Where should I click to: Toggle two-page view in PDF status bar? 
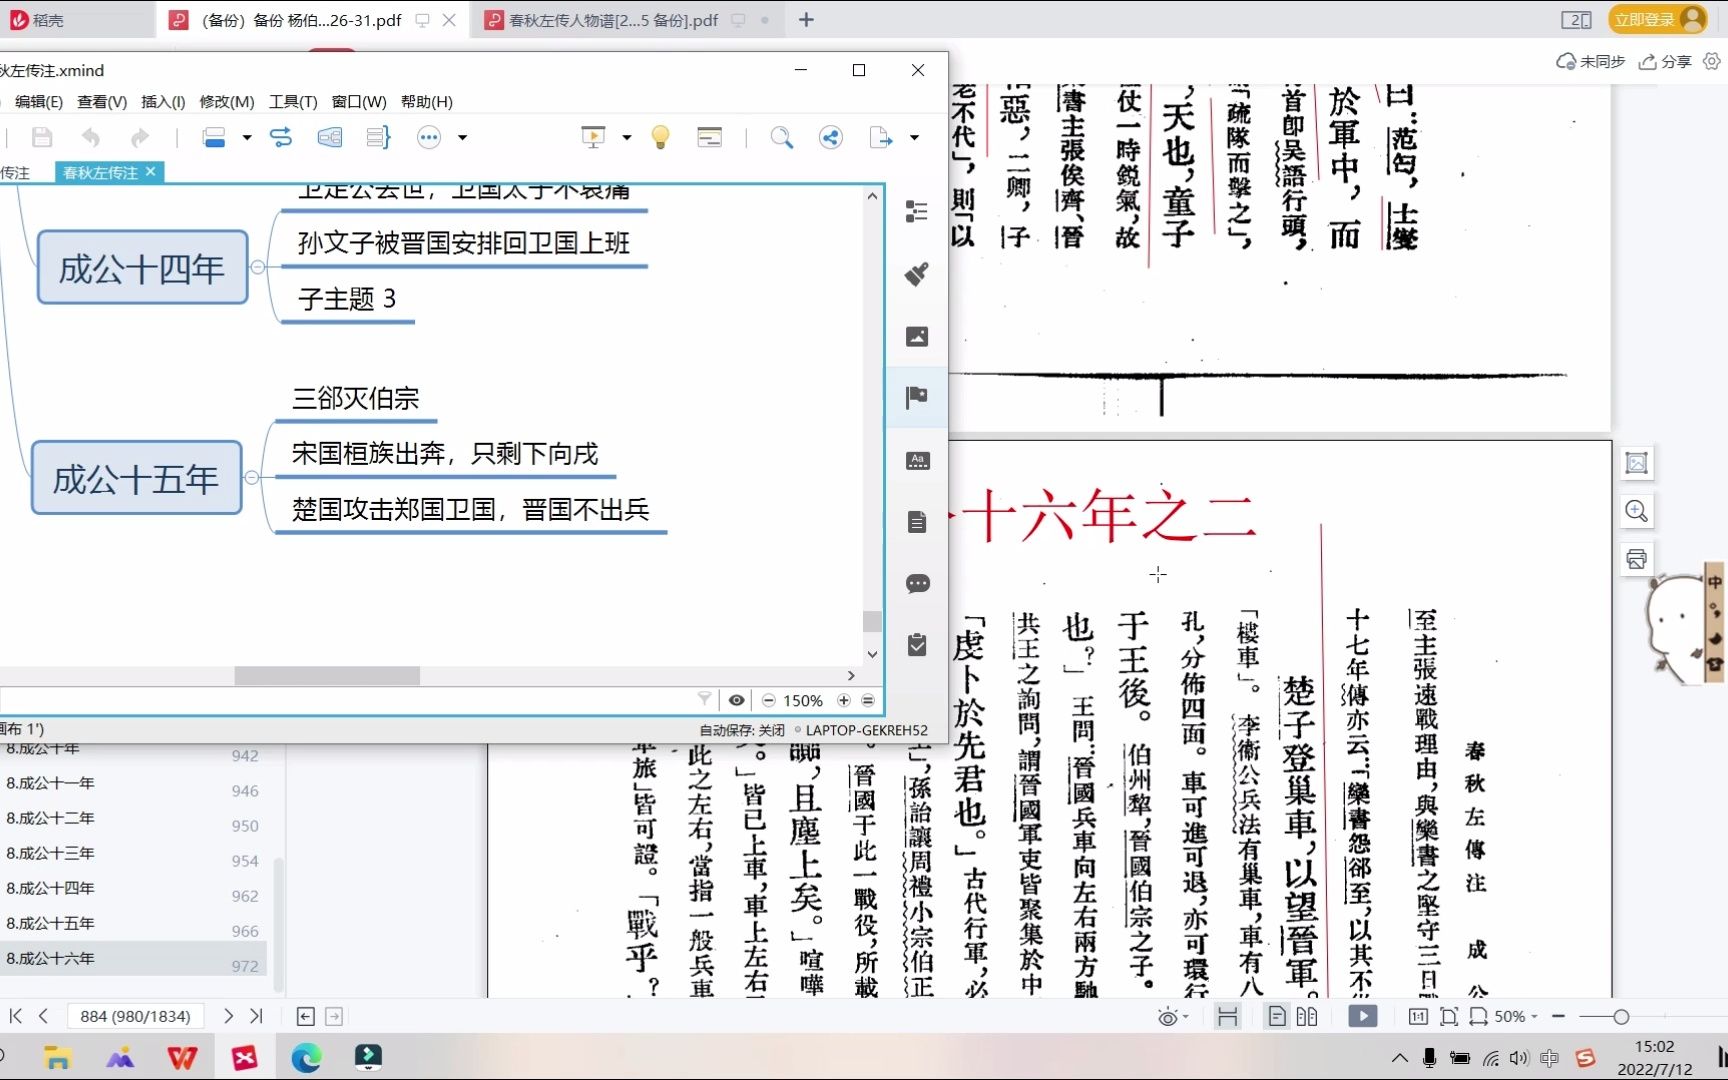1307,1017
